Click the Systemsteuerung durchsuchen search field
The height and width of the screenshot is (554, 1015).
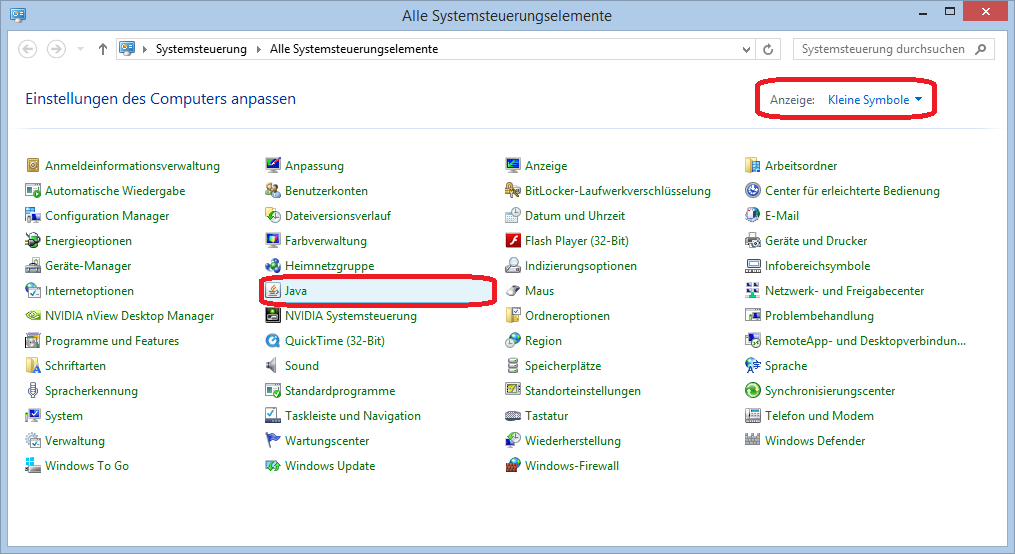(x=882, y=49)
